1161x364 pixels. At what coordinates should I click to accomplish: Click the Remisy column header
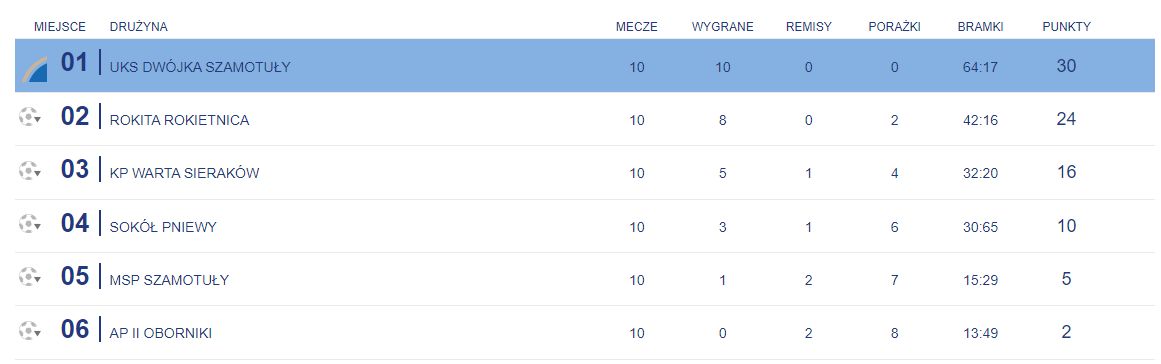[809, 27]
